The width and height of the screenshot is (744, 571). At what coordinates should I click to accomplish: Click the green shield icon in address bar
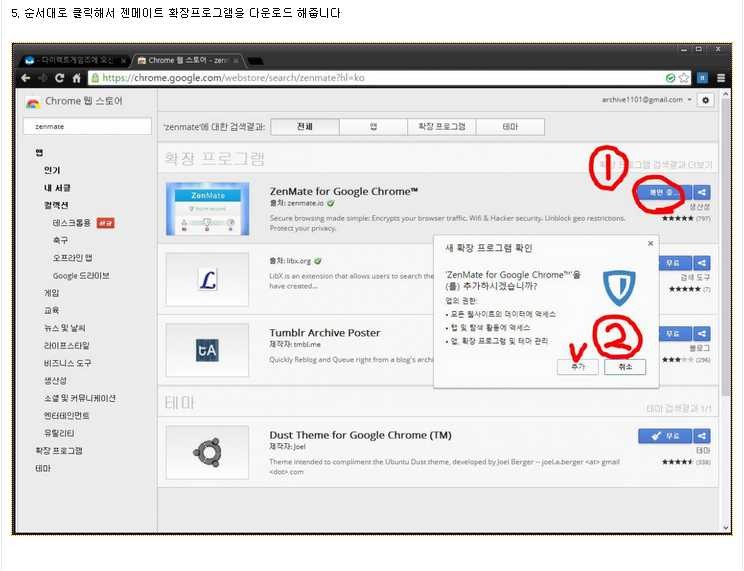point(670,78)
